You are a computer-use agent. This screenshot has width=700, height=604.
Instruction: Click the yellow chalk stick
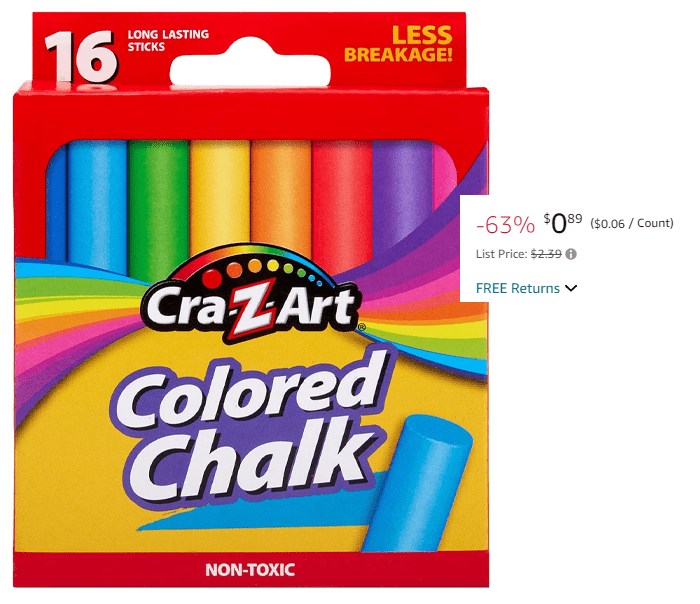point(220,196)
